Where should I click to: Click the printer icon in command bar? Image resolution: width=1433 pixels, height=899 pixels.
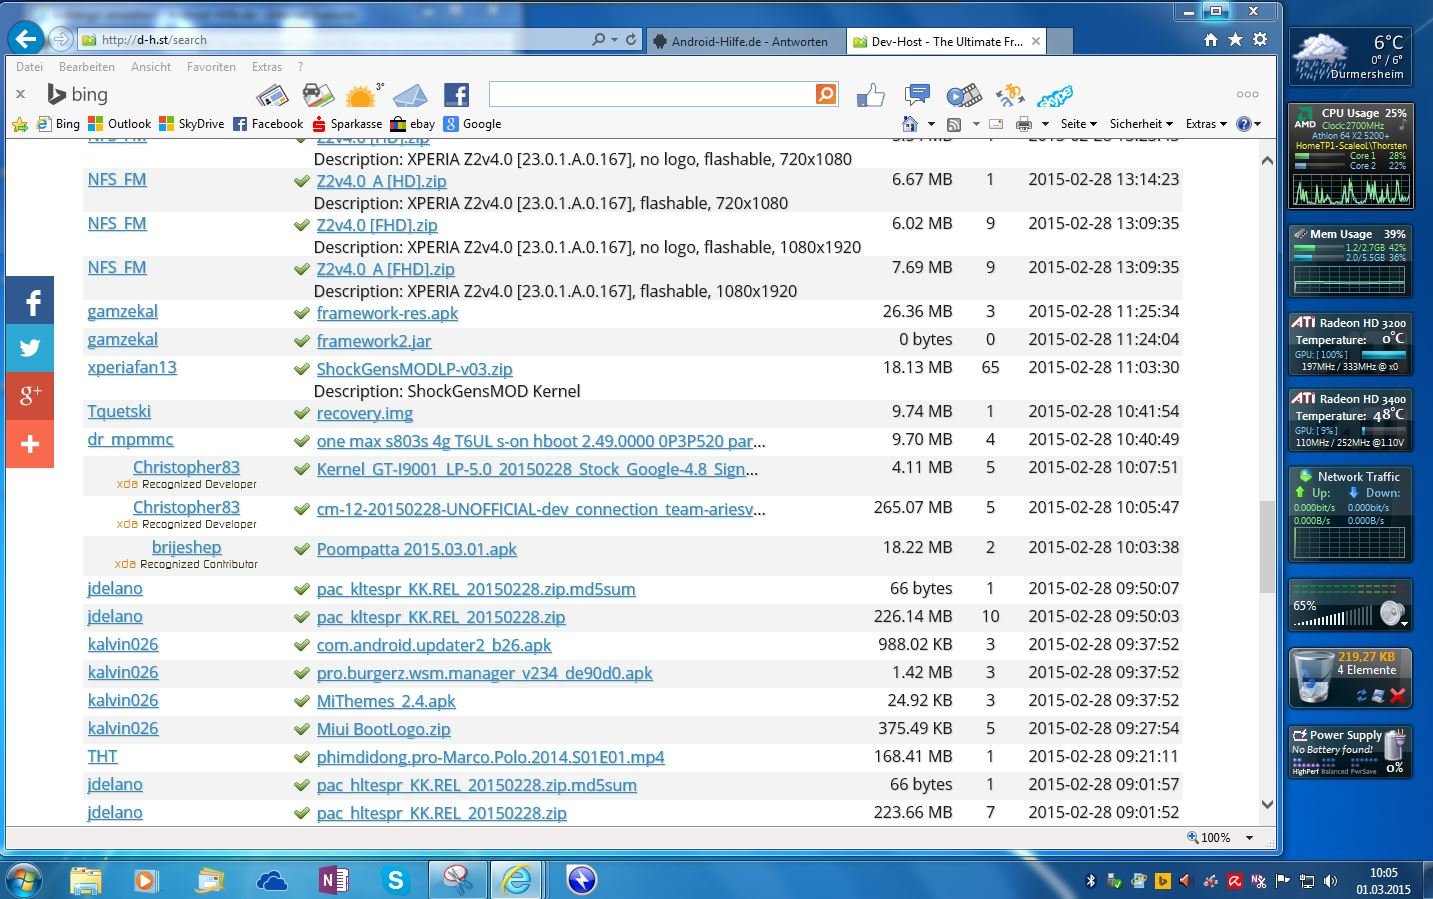point(1023,124)
